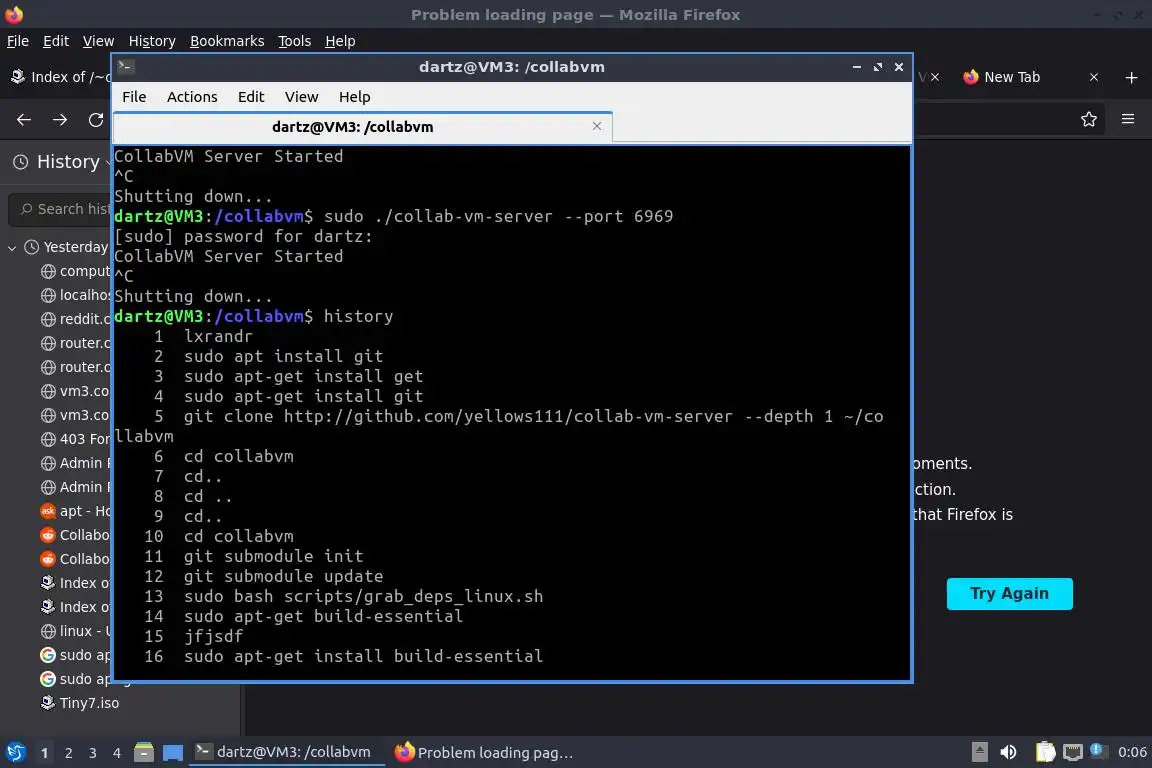Select the terminal task in taskbar

[x=287, y=752]
